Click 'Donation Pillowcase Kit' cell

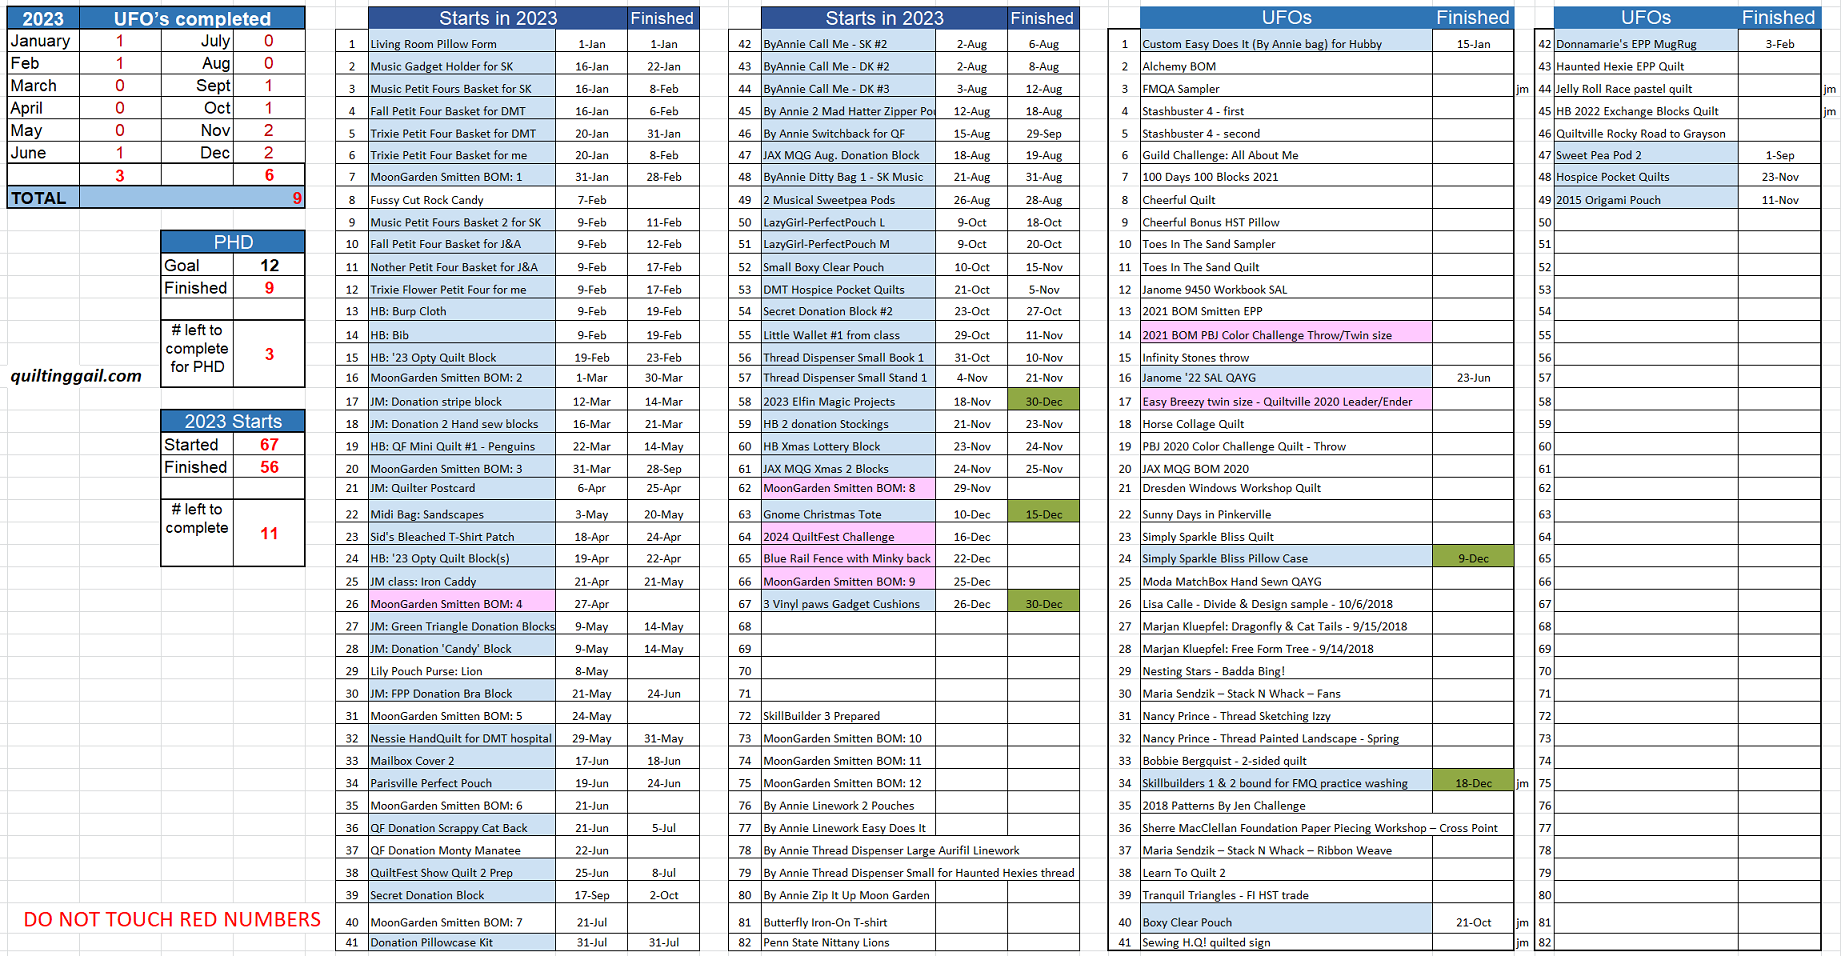[x=462, y=942]
